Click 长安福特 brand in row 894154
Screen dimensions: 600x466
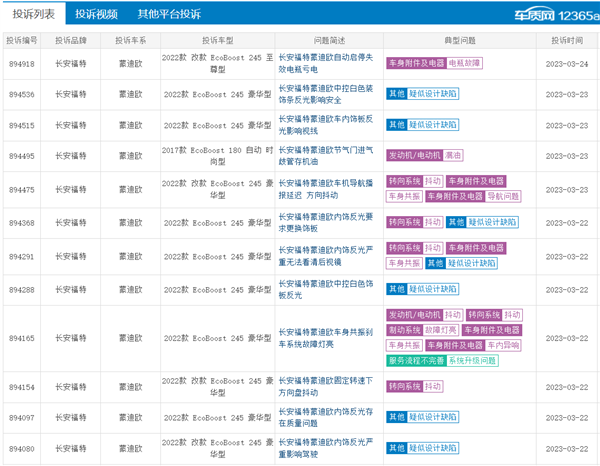71,387
